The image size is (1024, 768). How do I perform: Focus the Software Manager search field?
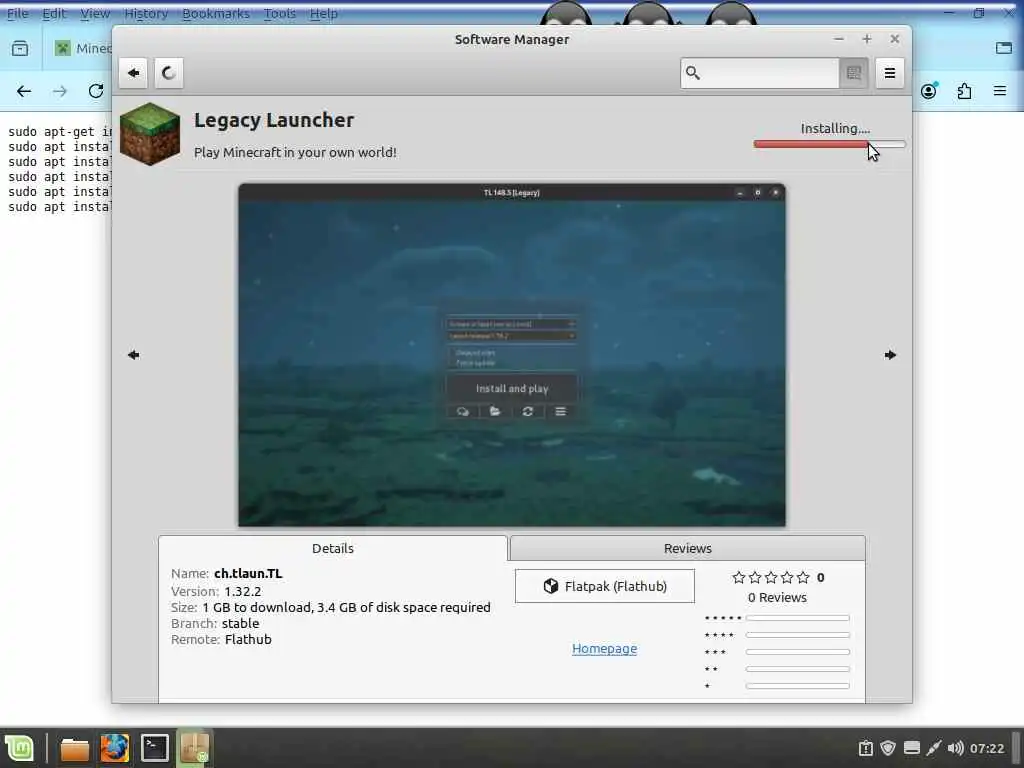tap(760, 72)
